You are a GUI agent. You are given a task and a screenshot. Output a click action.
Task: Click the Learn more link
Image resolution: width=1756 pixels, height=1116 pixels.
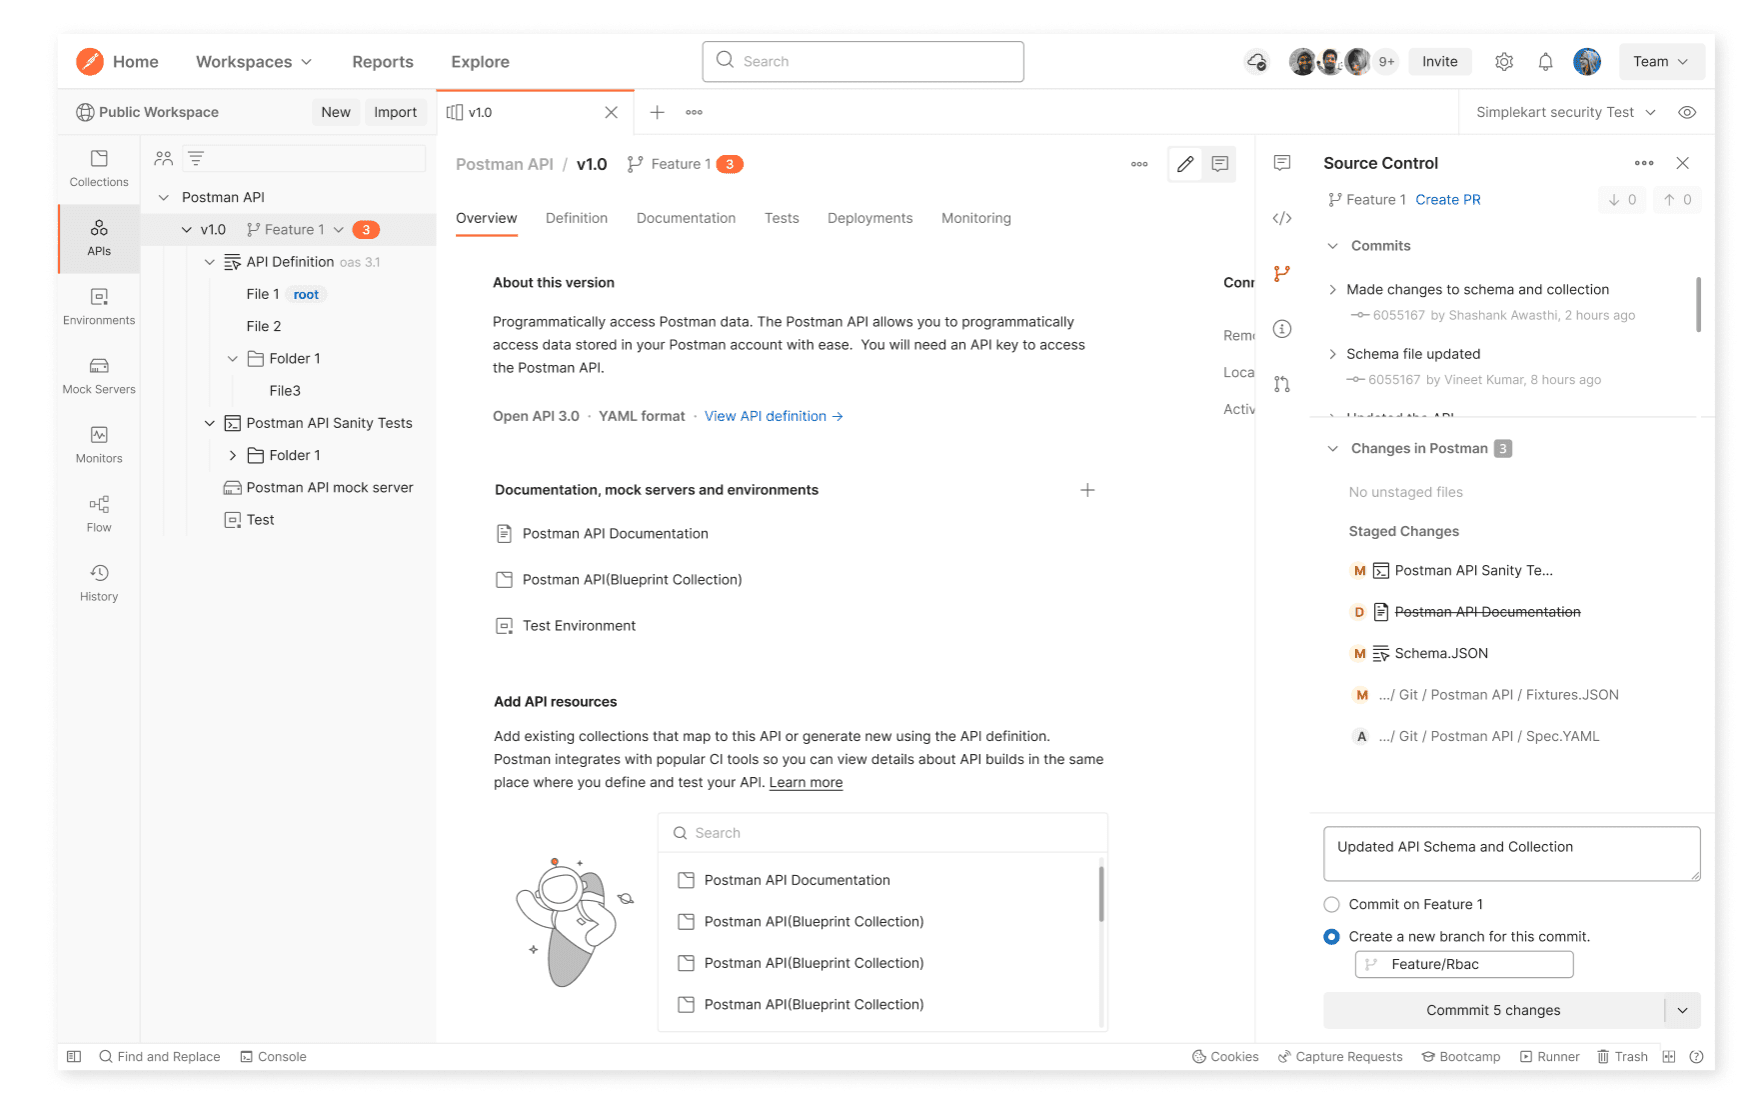point(806,783)
